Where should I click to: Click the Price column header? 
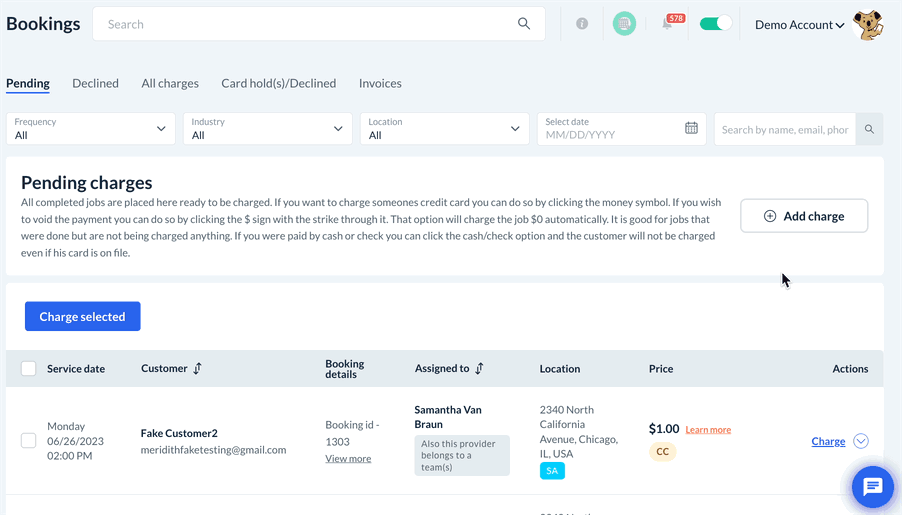(661, 369)
